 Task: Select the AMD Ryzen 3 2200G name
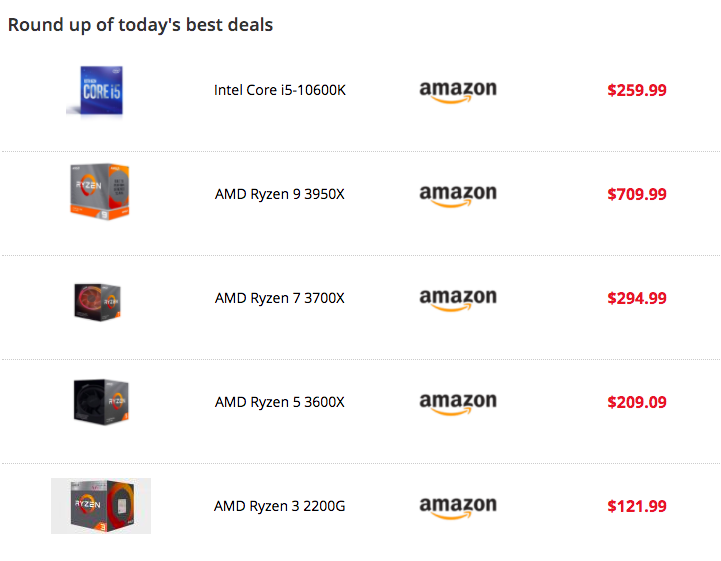[280, 506]
